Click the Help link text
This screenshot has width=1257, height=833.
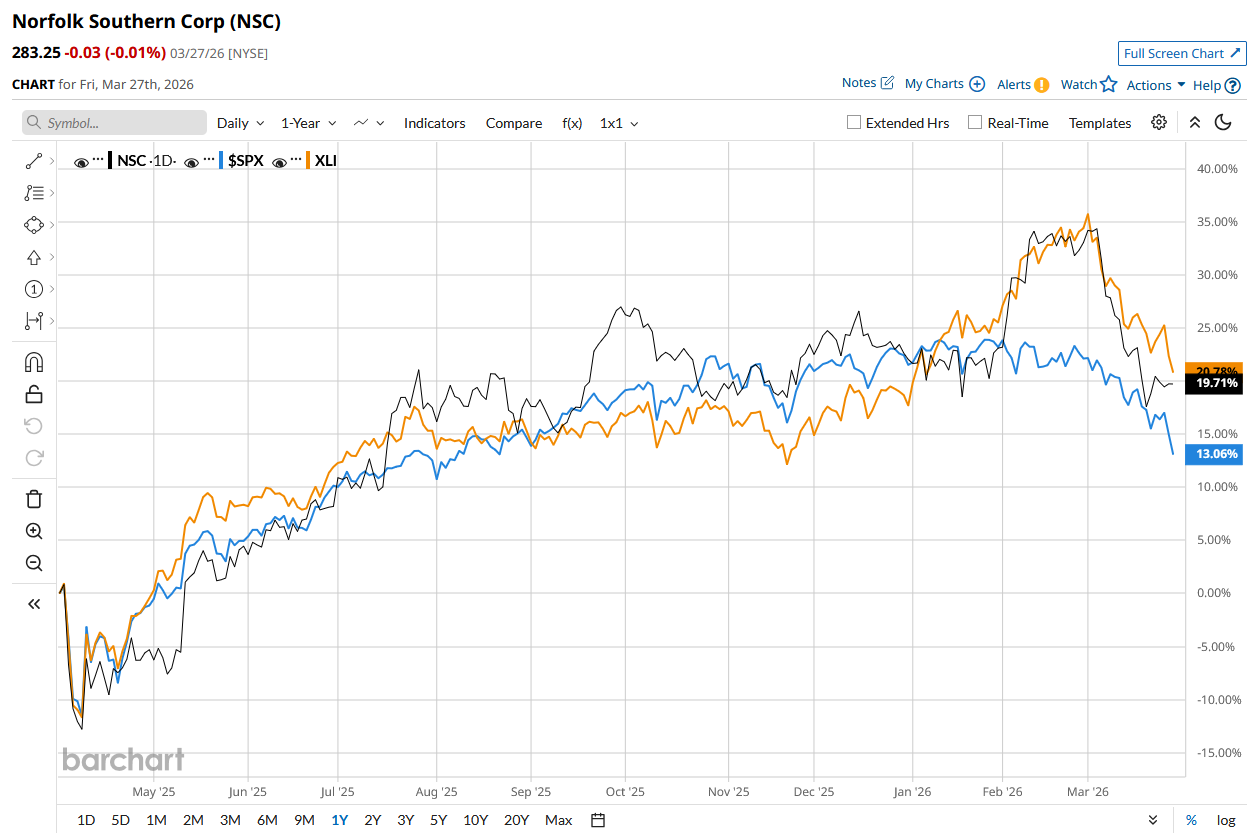point(1207,85)
